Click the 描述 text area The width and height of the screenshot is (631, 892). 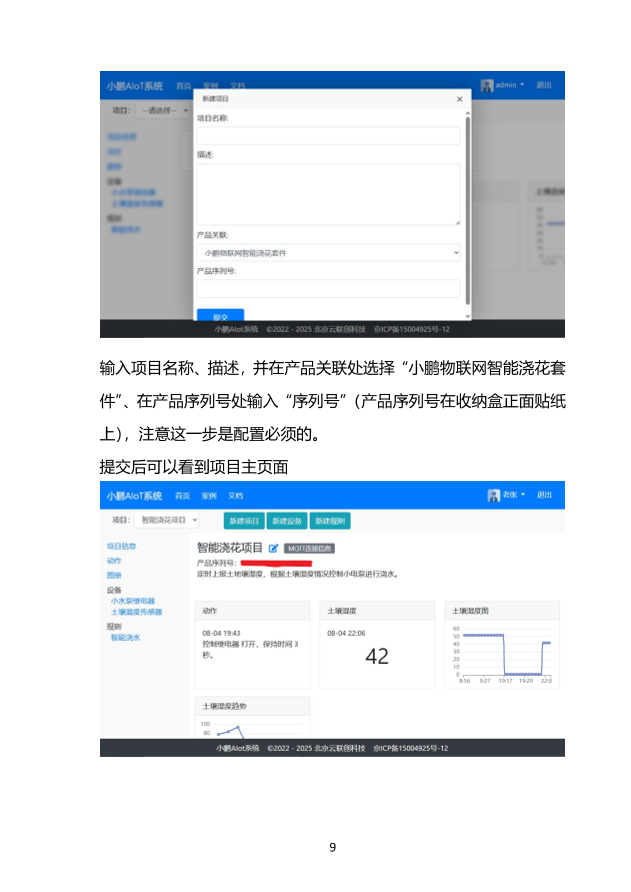pyautogui.click(x=328, y=193)
